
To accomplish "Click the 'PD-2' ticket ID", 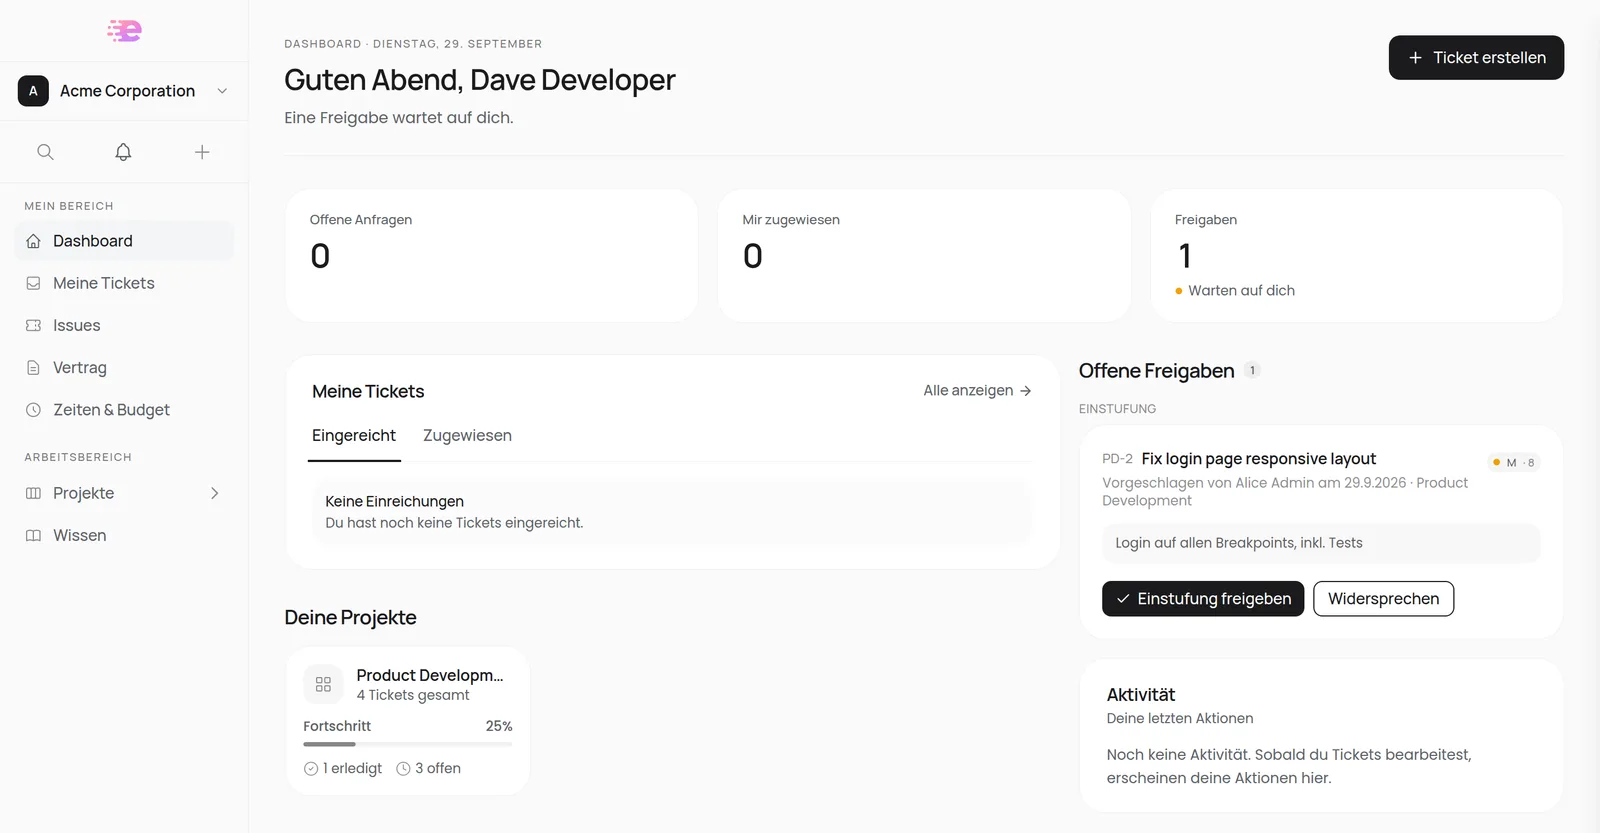I will pyautogui.click(x=1117, y=459).
